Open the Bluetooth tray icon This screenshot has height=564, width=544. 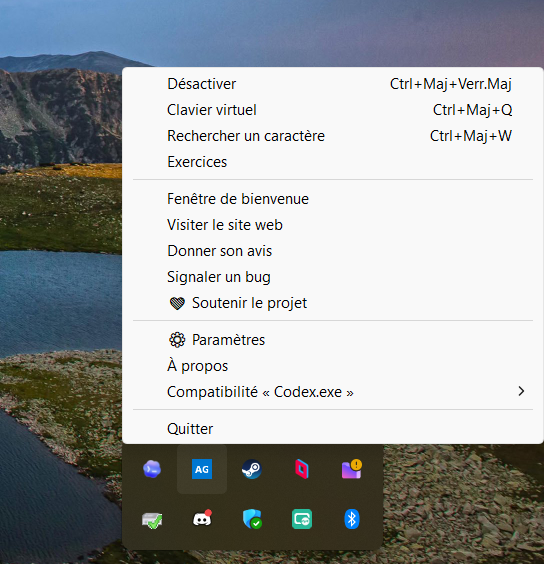(352, 519)
